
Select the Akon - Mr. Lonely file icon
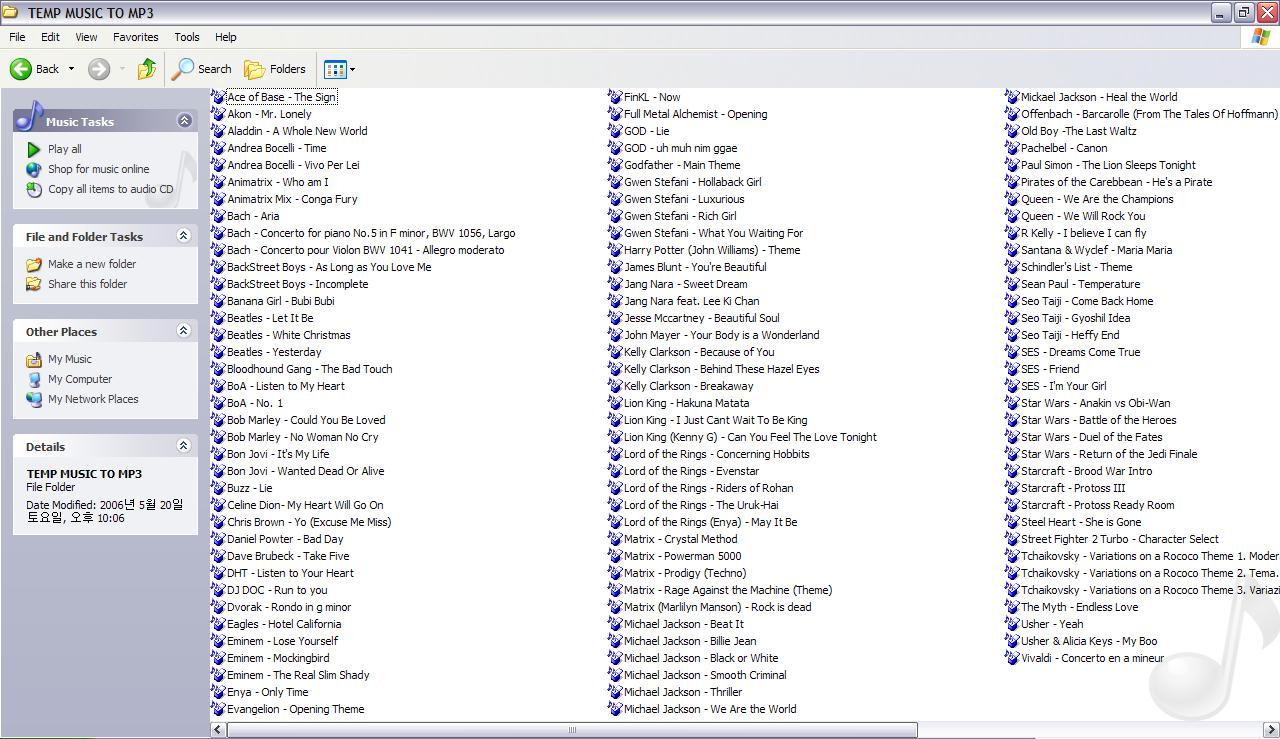coord(218,114)
